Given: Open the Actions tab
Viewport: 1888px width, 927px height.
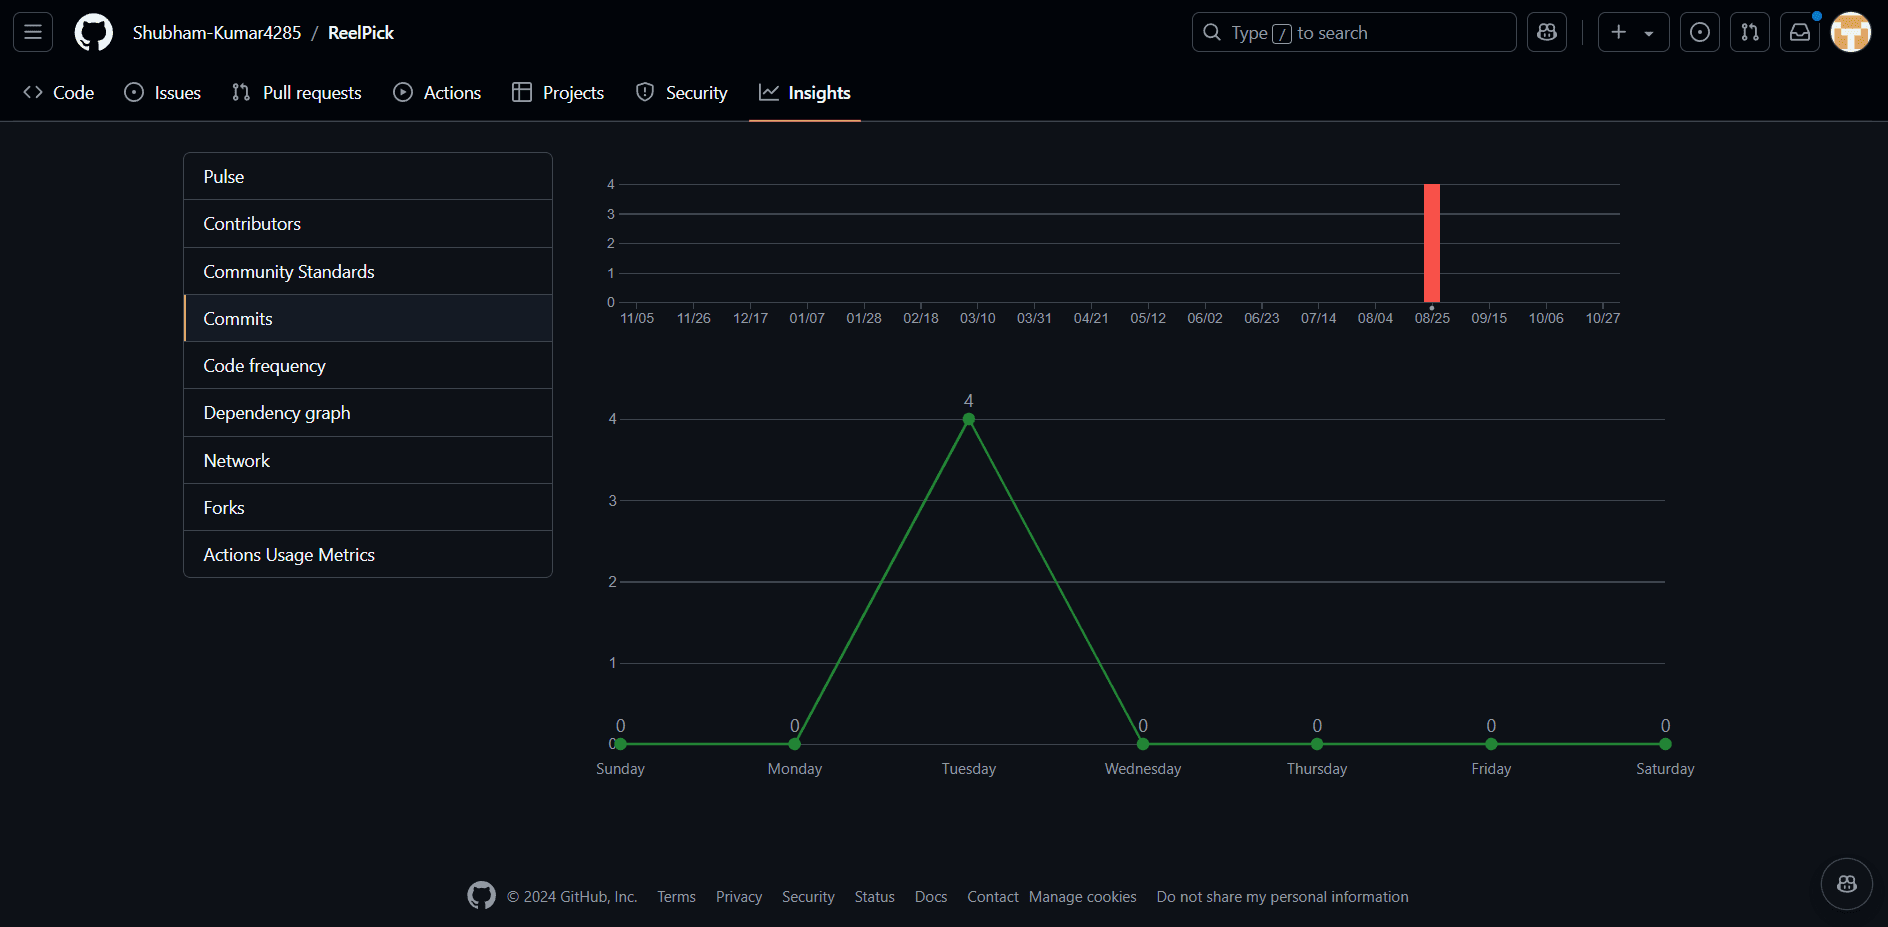Looking at the screenshot, I should coord(437,93).
